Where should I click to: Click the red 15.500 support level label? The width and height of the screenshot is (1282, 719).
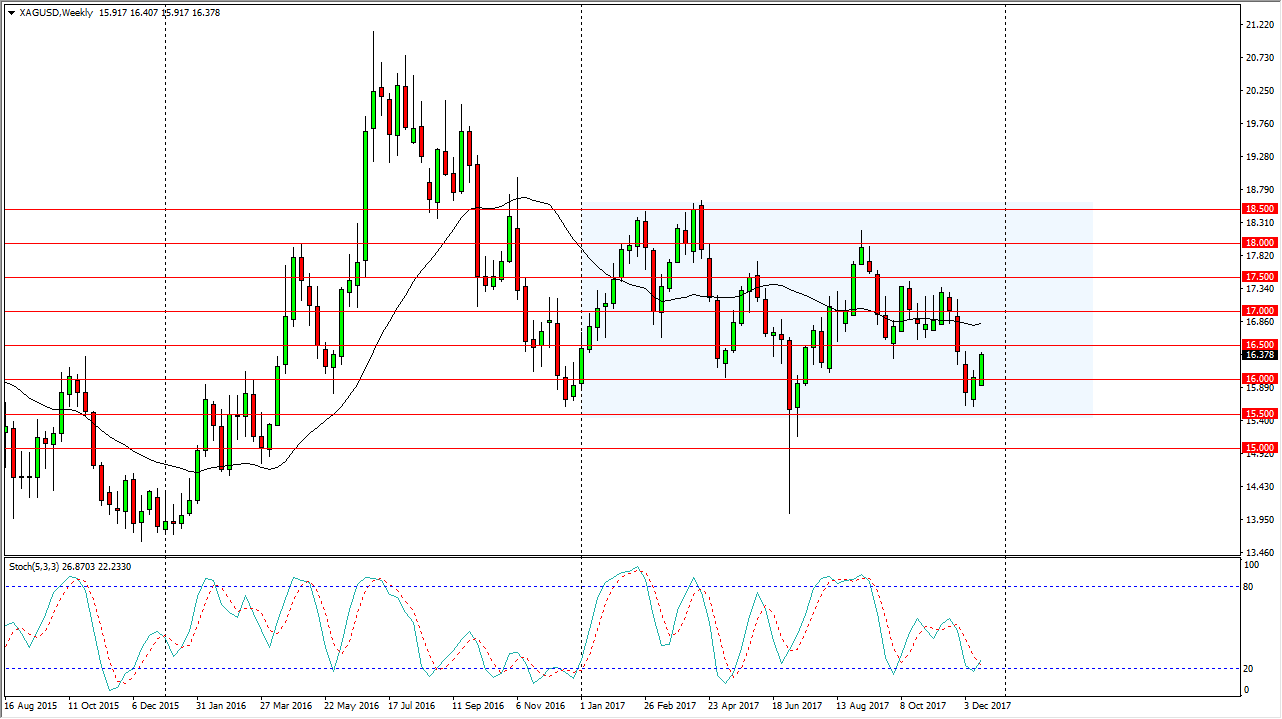coord(1259,414)
